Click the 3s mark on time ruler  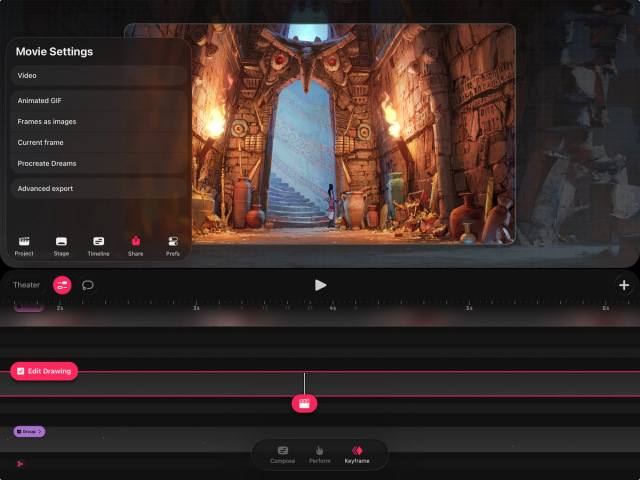point(196,308)
